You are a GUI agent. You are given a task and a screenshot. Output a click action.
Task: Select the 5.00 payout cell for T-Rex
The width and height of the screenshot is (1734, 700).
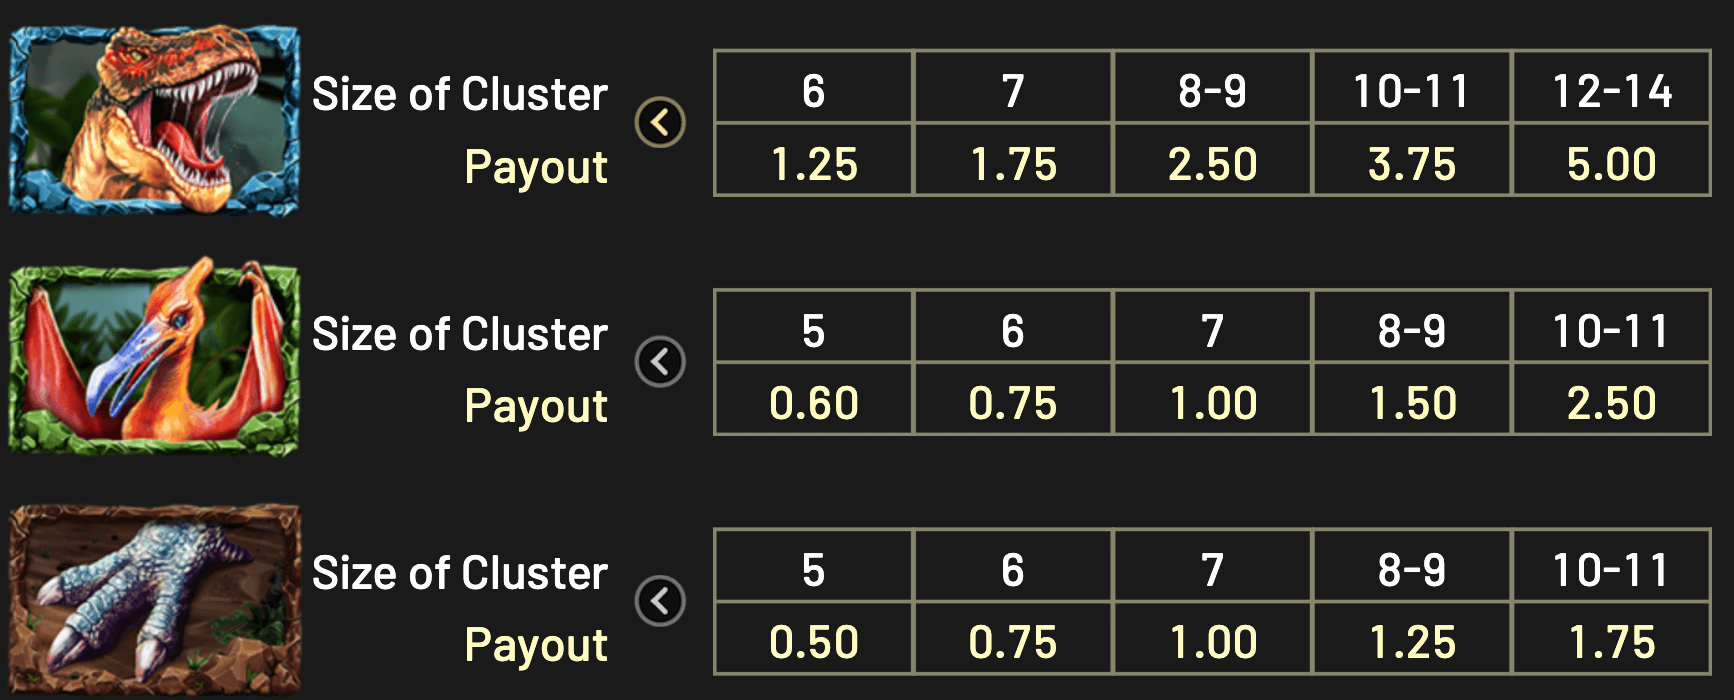pos(1611,164)
